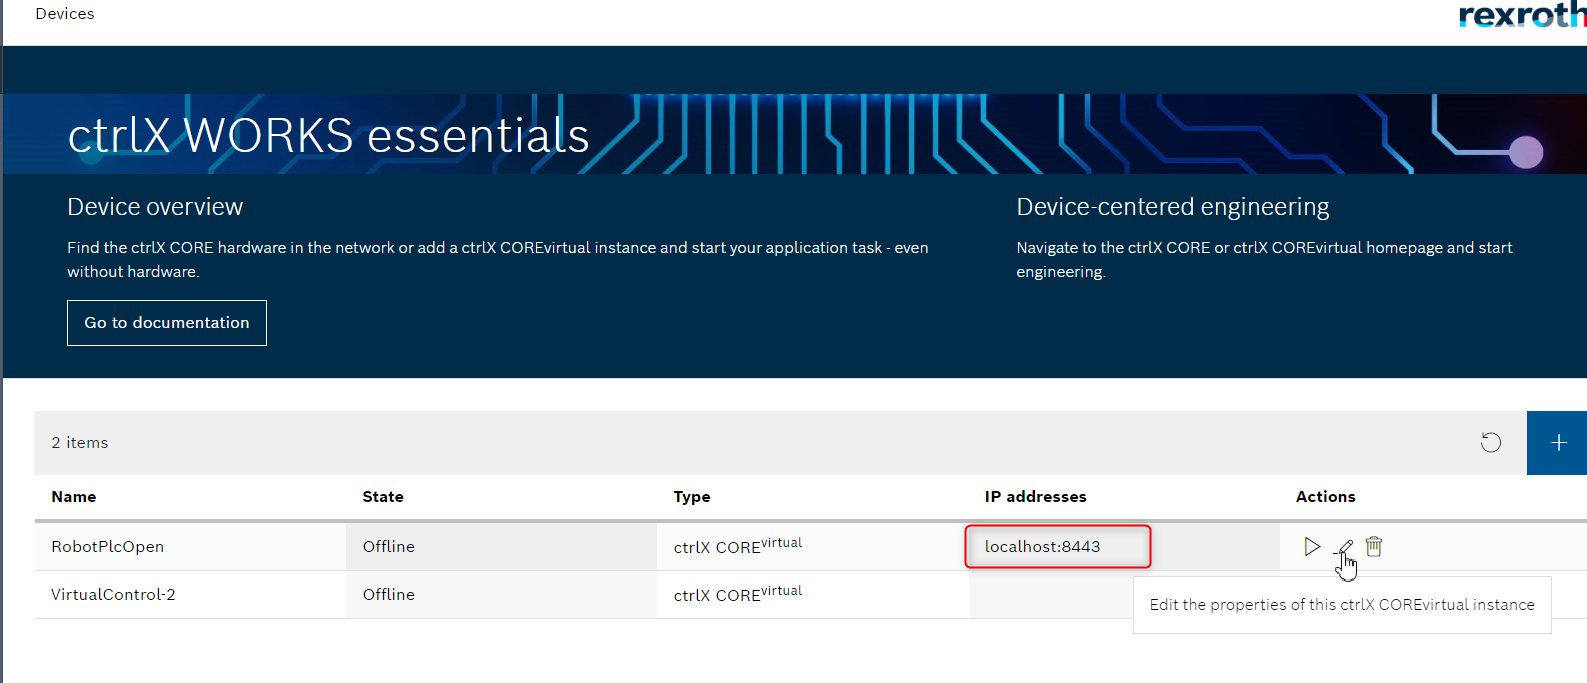Sort by the Name column header
Image resolution: width=1587 pixels, height=683 pixels.
74,496
